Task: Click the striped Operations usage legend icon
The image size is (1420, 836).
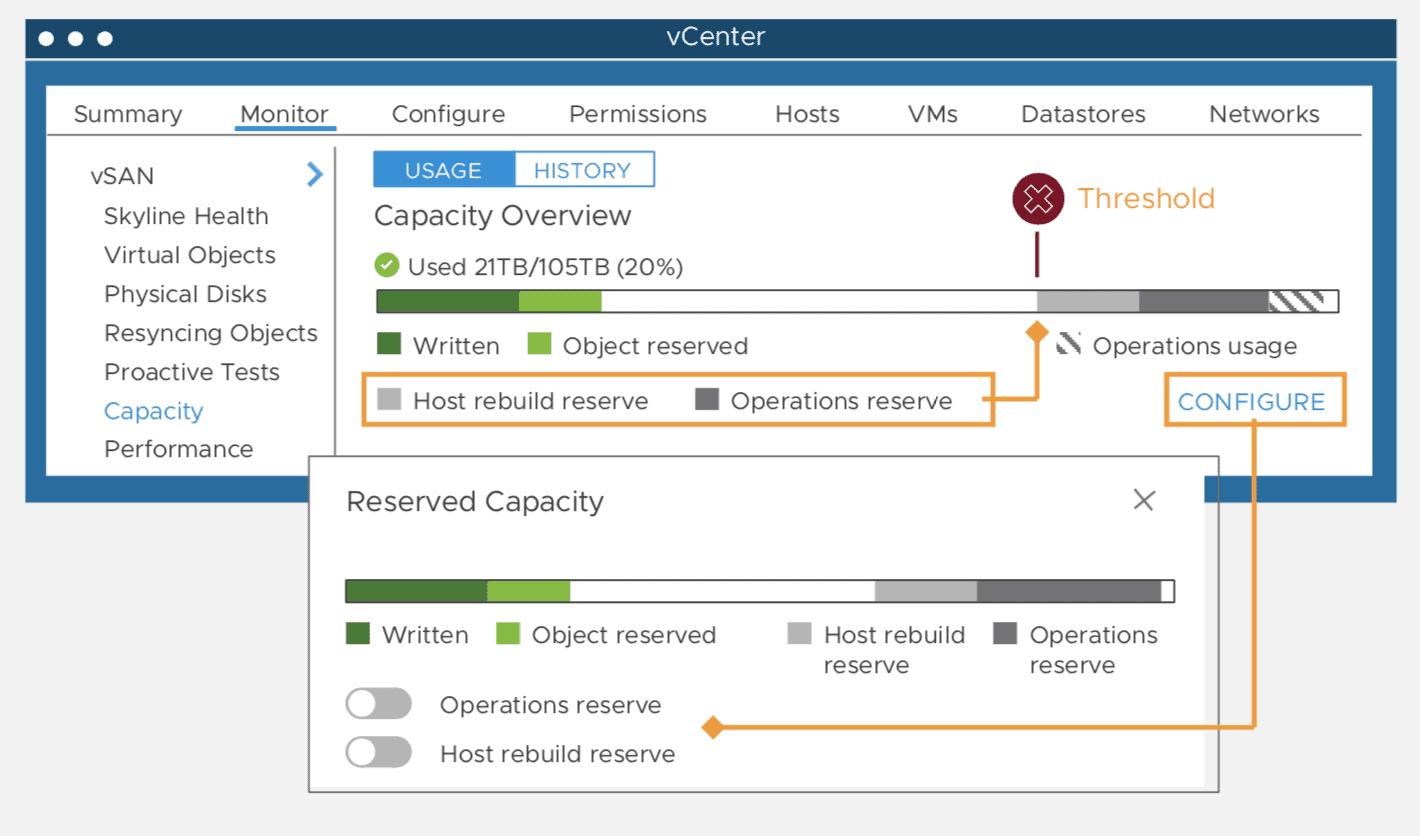Action: click(x=1069, y=344)
